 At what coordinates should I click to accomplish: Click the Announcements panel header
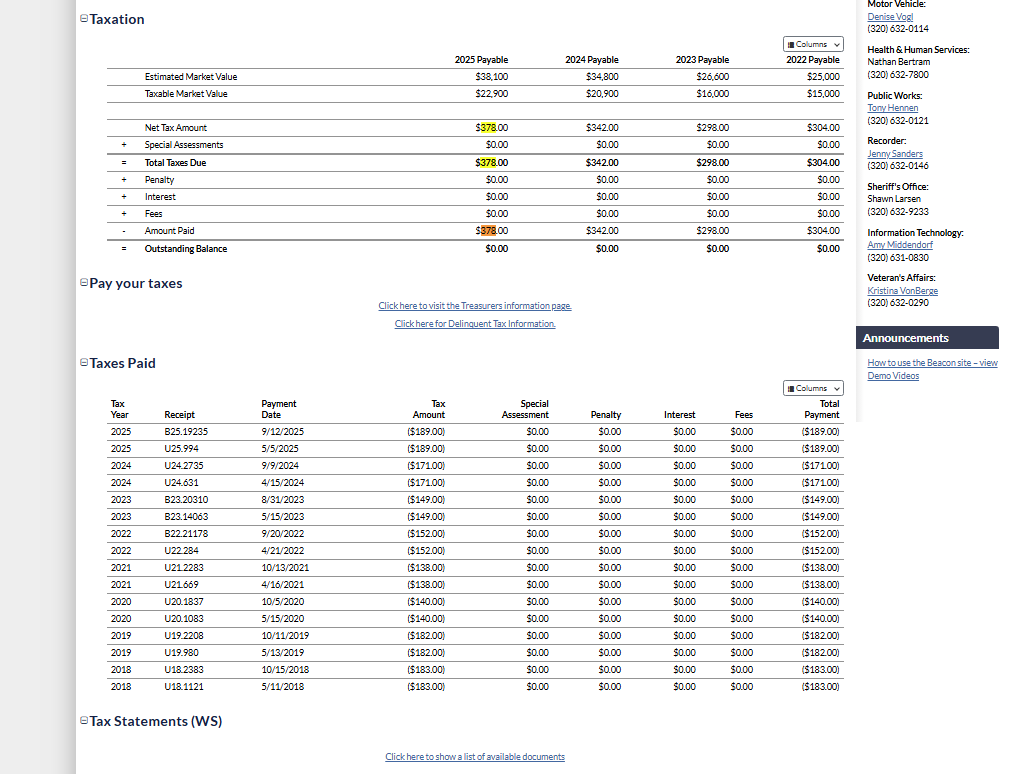pyautogui.click(x=927, y=338)
